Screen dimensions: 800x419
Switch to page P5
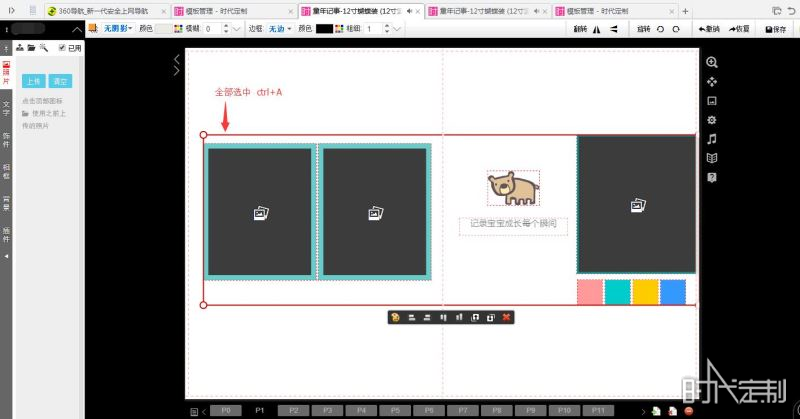(395, 410)
